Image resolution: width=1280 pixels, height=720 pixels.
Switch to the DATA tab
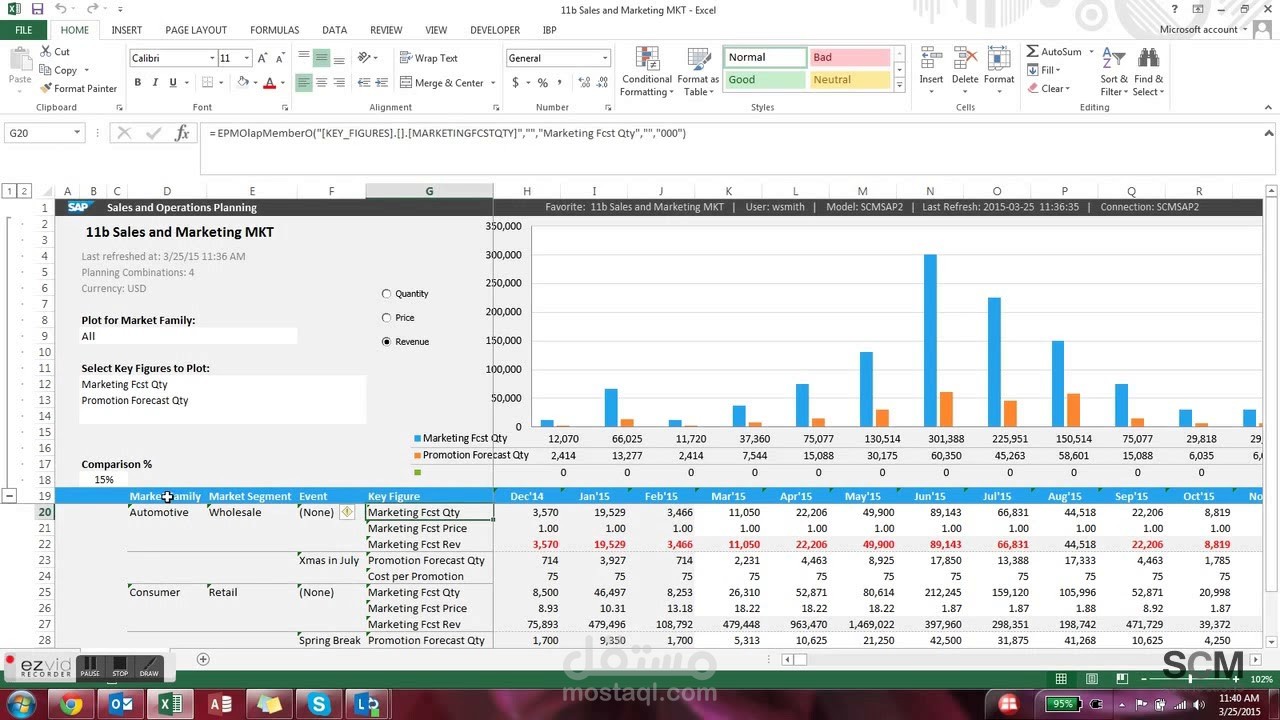pyautogui.click(x=335, y=30)
